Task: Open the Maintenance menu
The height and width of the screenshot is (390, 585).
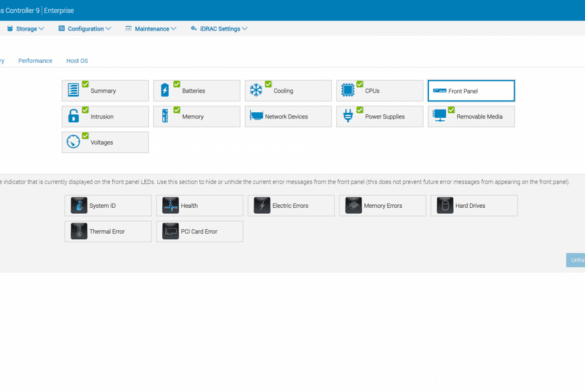Action: click(x=151, y=29)
